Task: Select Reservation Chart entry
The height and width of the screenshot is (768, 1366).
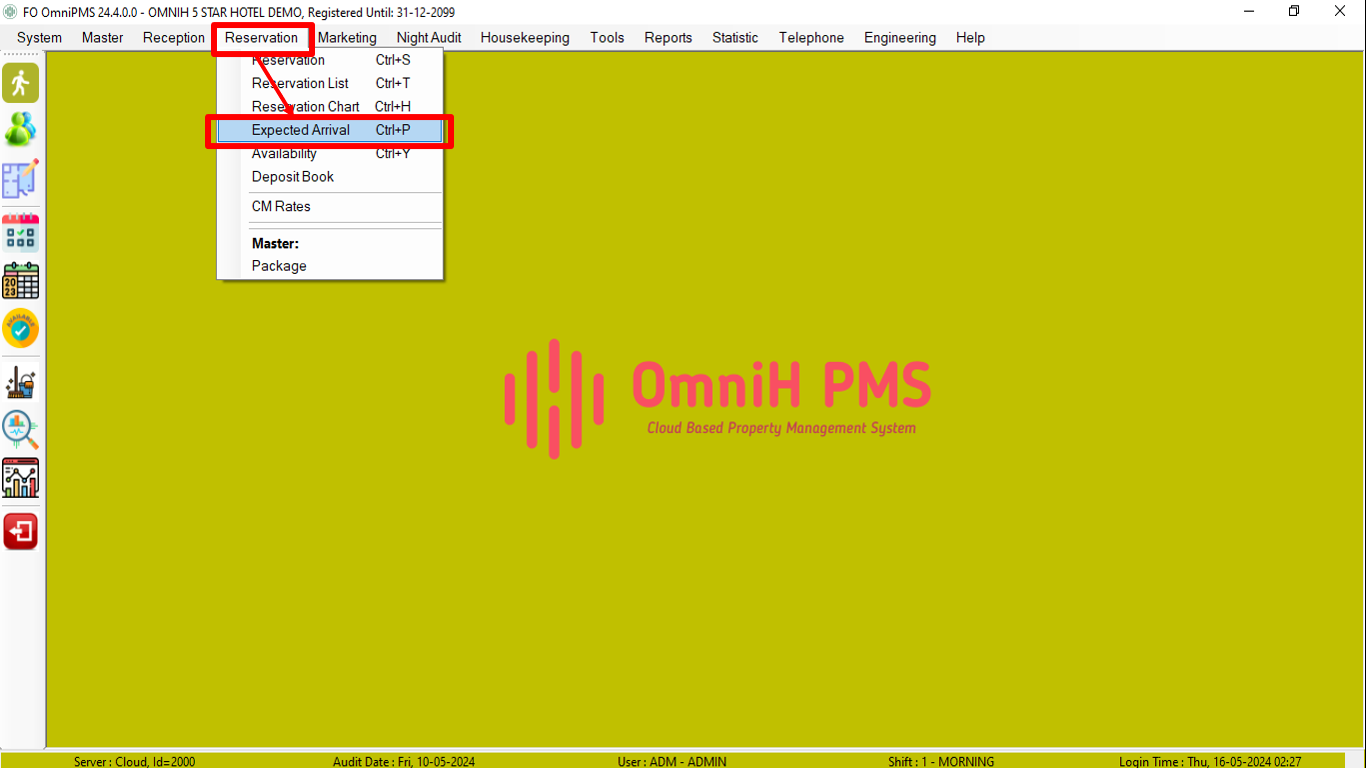Action: click(330, 106)
